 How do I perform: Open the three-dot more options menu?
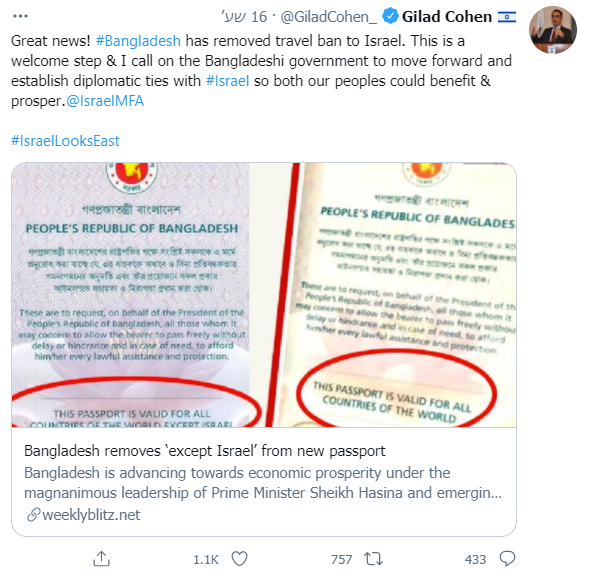20,16
